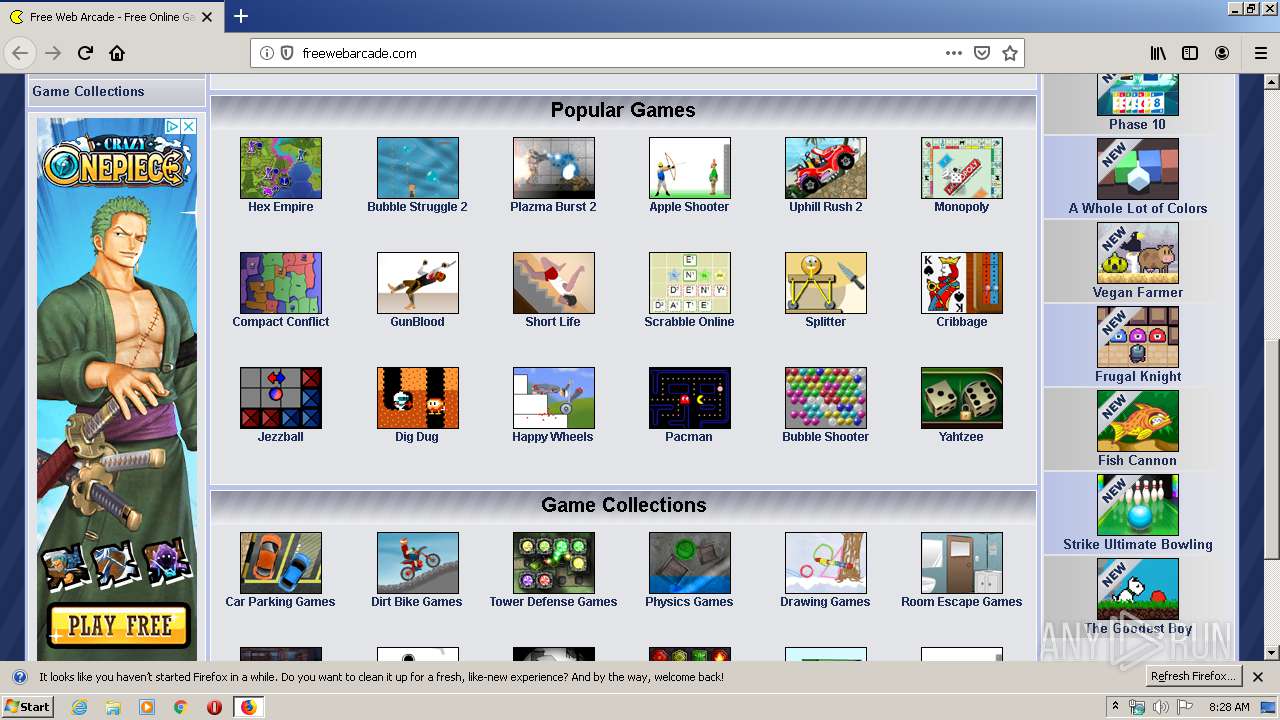Switch to Firefox taskbar button
The height and width of the screenshot is (720, 1280).
click(248, 707)
